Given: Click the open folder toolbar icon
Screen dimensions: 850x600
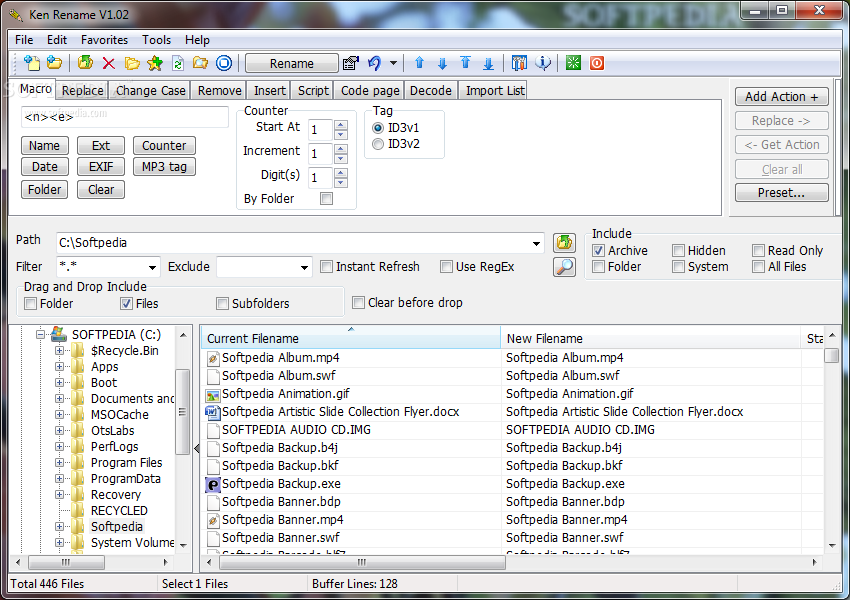Looking at the screenshot, I should coord(132,63).
